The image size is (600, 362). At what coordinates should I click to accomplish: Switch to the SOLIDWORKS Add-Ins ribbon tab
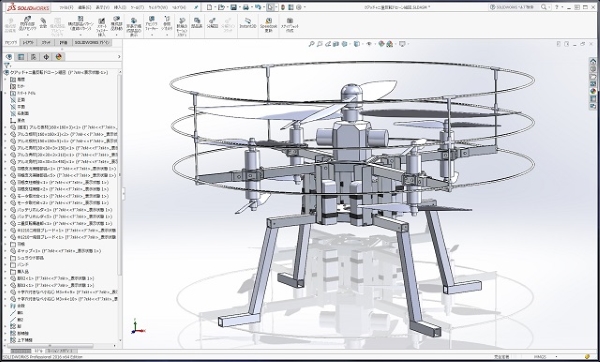click(x=92, y=42)
